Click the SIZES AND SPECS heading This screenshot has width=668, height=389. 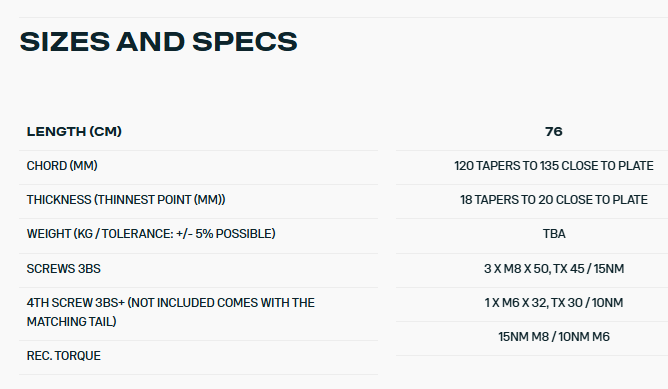158,42
